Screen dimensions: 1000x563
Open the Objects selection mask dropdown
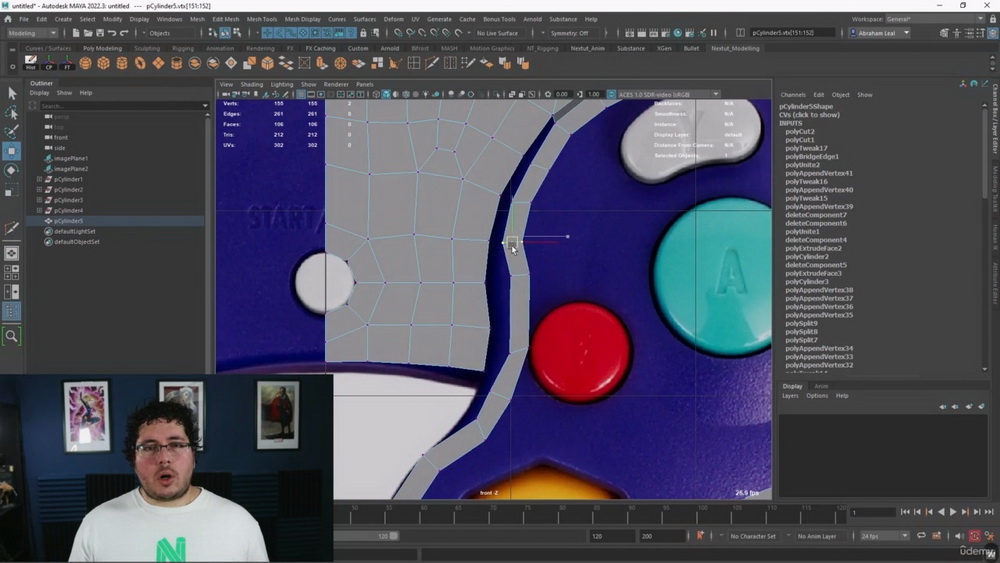pyautogui.click(x=171, y=33)
